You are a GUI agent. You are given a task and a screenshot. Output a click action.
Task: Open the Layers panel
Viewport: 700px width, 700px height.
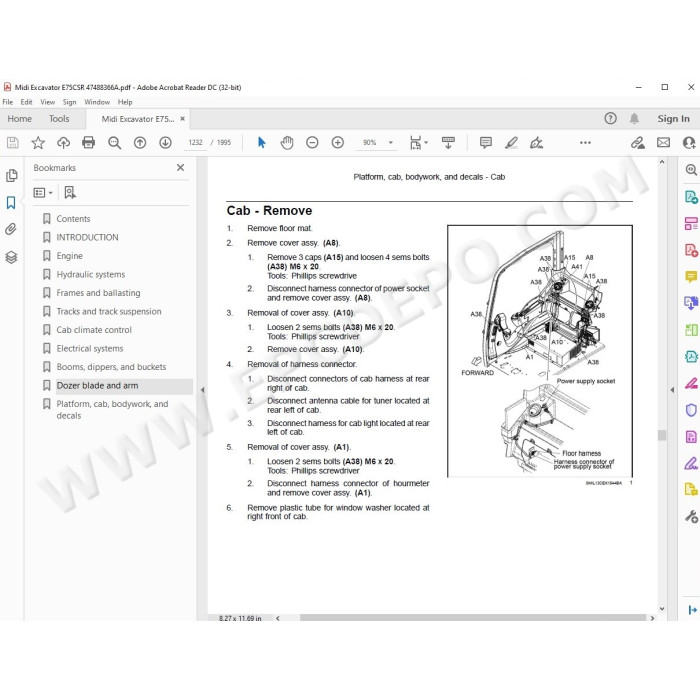coord(11,257)
